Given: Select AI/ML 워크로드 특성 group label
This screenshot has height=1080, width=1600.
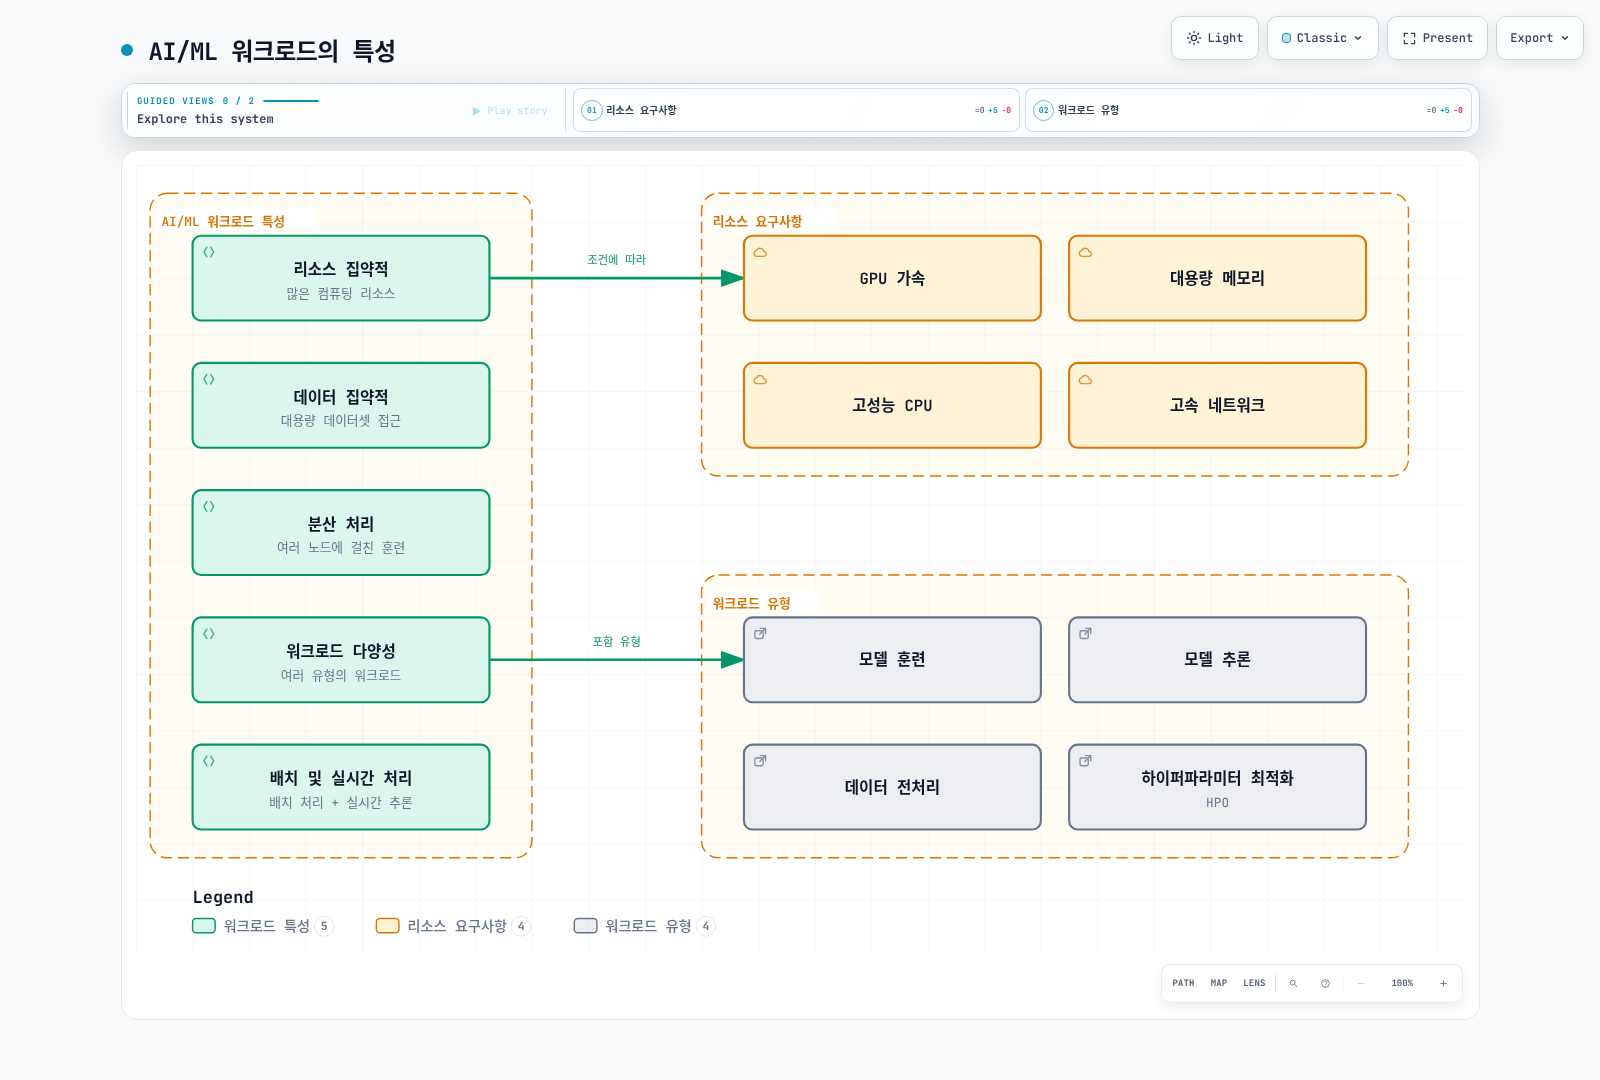Looking at the screenshot, I should click(223, 222).
